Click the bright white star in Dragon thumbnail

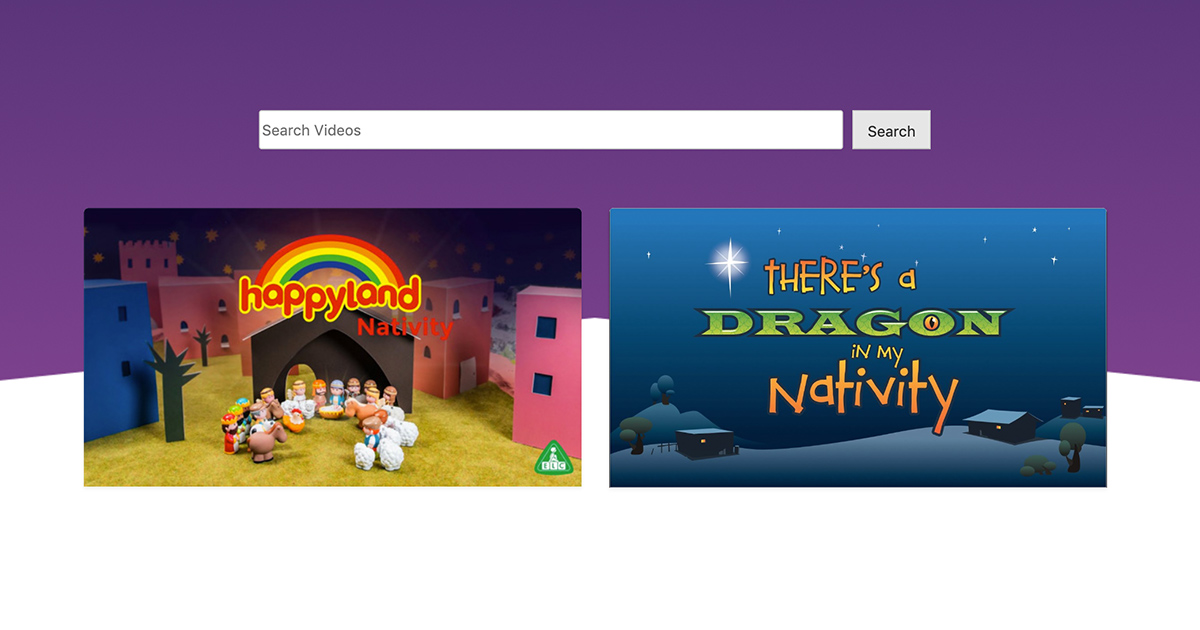click(728, 263)
